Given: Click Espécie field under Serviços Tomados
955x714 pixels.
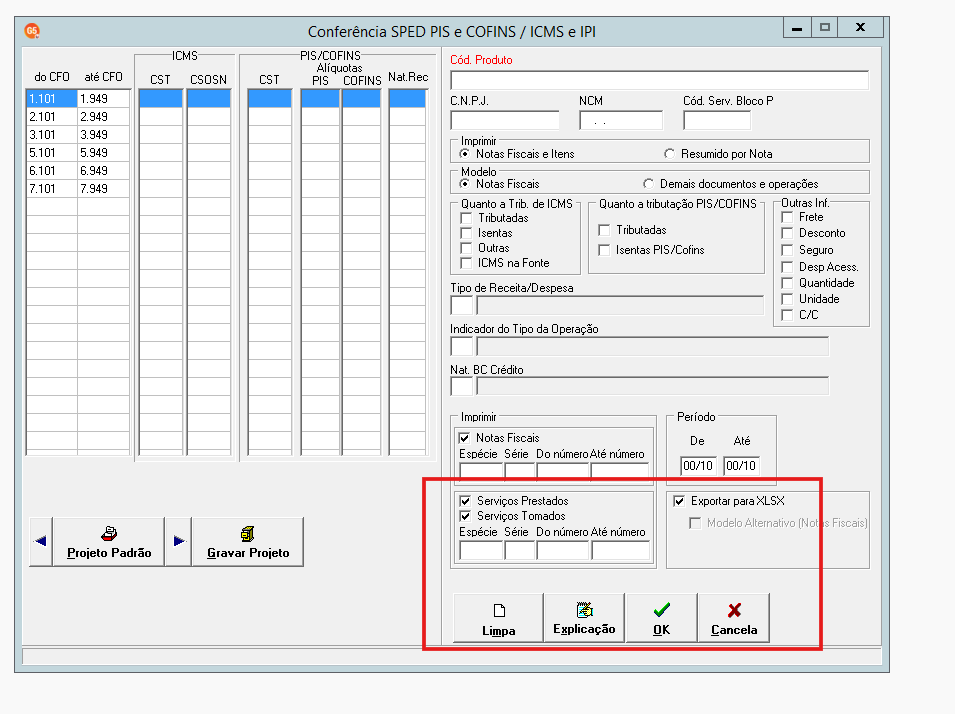Looking at the screenshot, I should click(481, 550).
